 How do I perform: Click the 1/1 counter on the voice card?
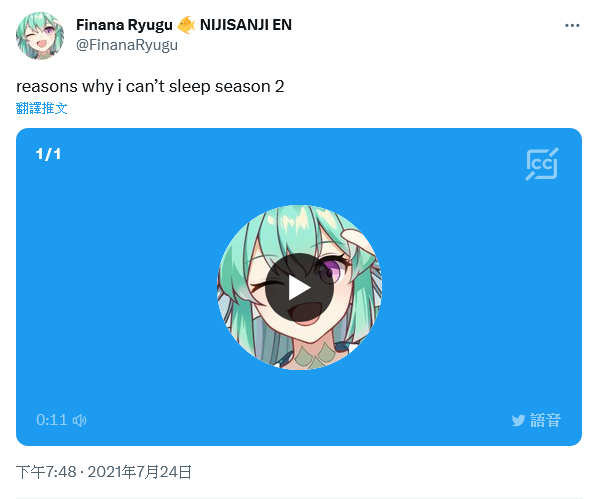pyautogui.click(x=48, y=154)
